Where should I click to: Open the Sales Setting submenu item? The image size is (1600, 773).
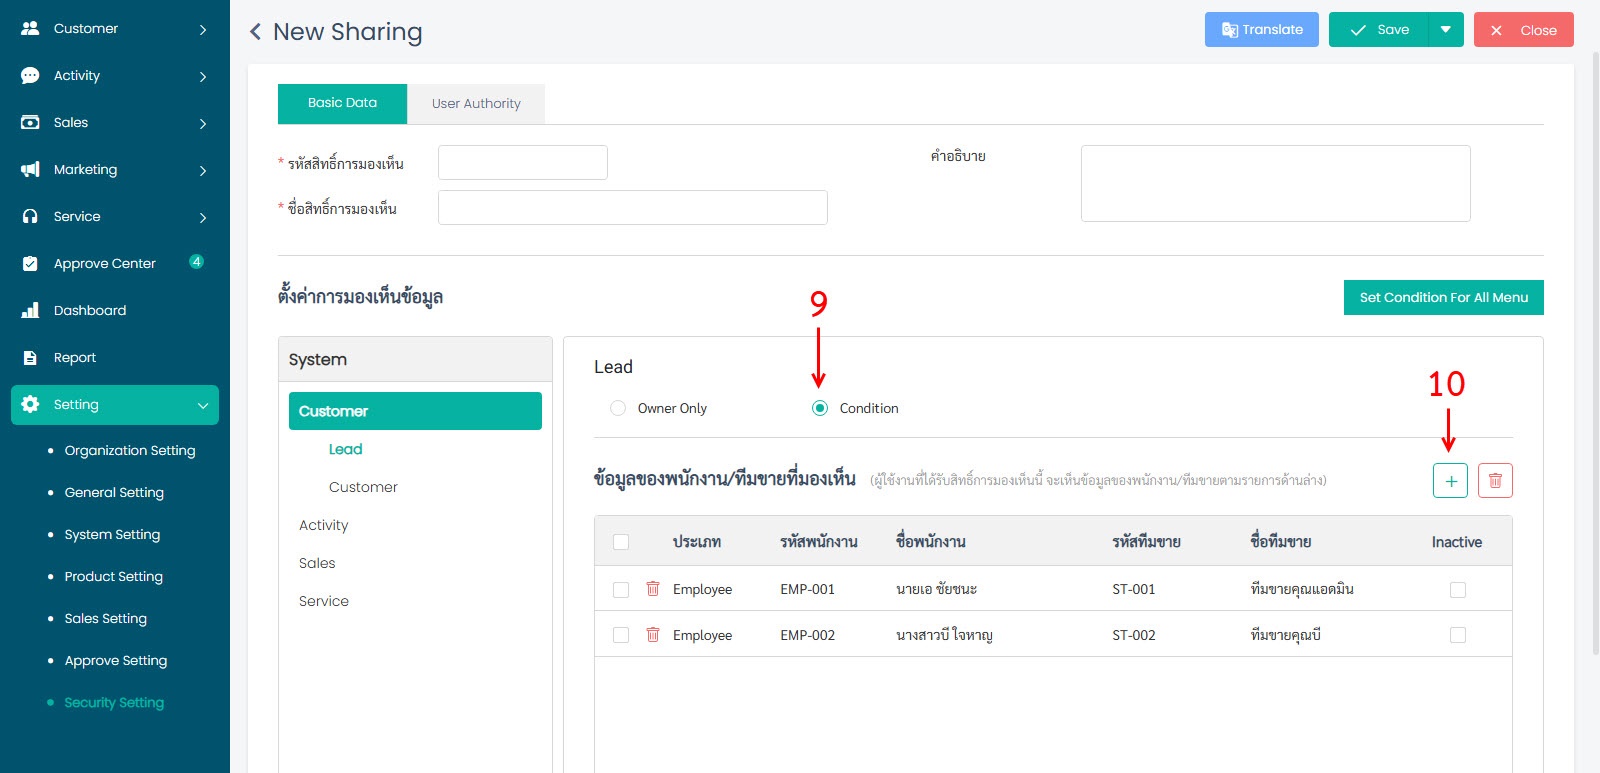[105, 619]
